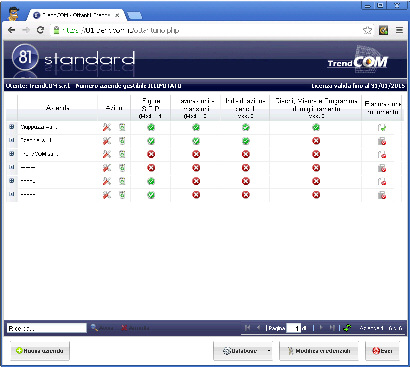Expand the fifth company row
The width and height of the screenshot is (410, 367).
pos(12,181)
